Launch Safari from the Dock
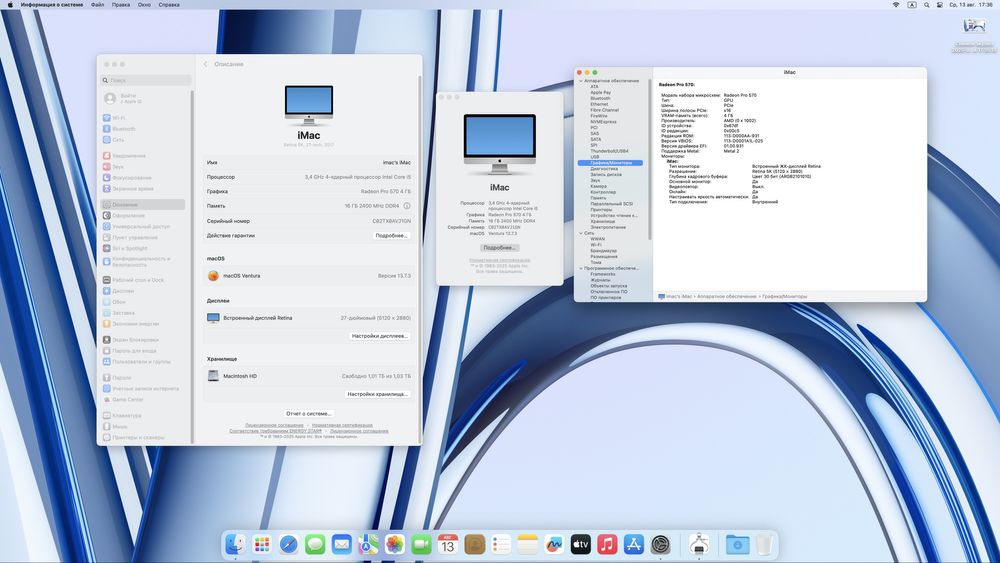 [288, 545]
